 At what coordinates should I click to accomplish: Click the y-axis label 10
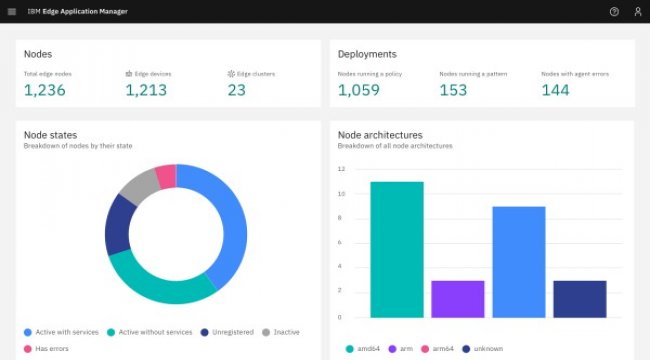click(341, 194)
